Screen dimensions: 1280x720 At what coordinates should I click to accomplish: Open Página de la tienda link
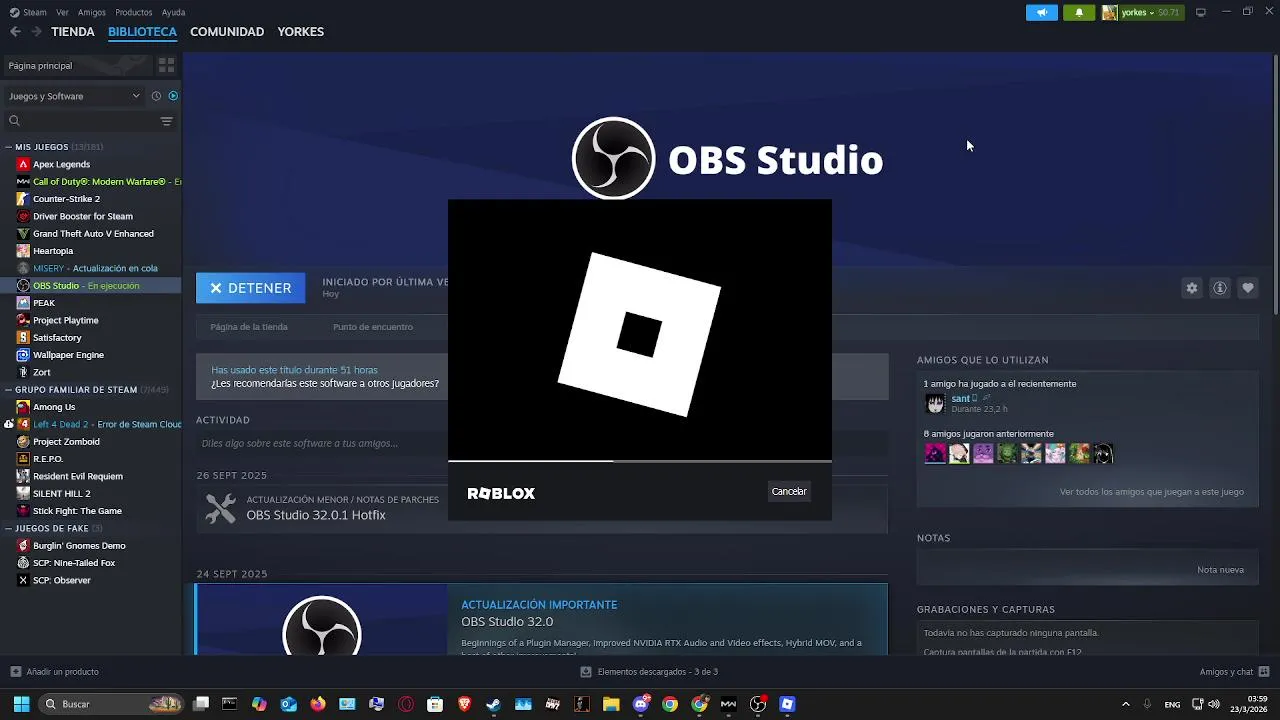(249, 327)
